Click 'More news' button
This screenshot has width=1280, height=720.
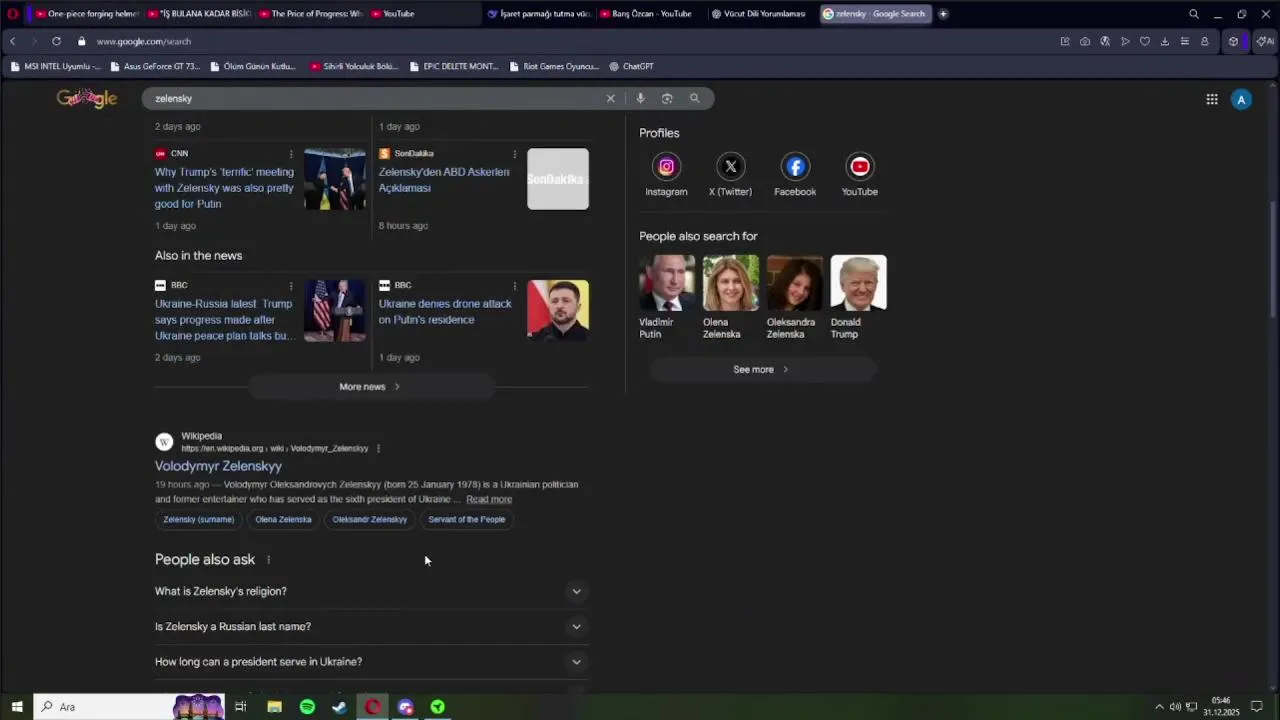pyautogui.click(x=370, y=386)
